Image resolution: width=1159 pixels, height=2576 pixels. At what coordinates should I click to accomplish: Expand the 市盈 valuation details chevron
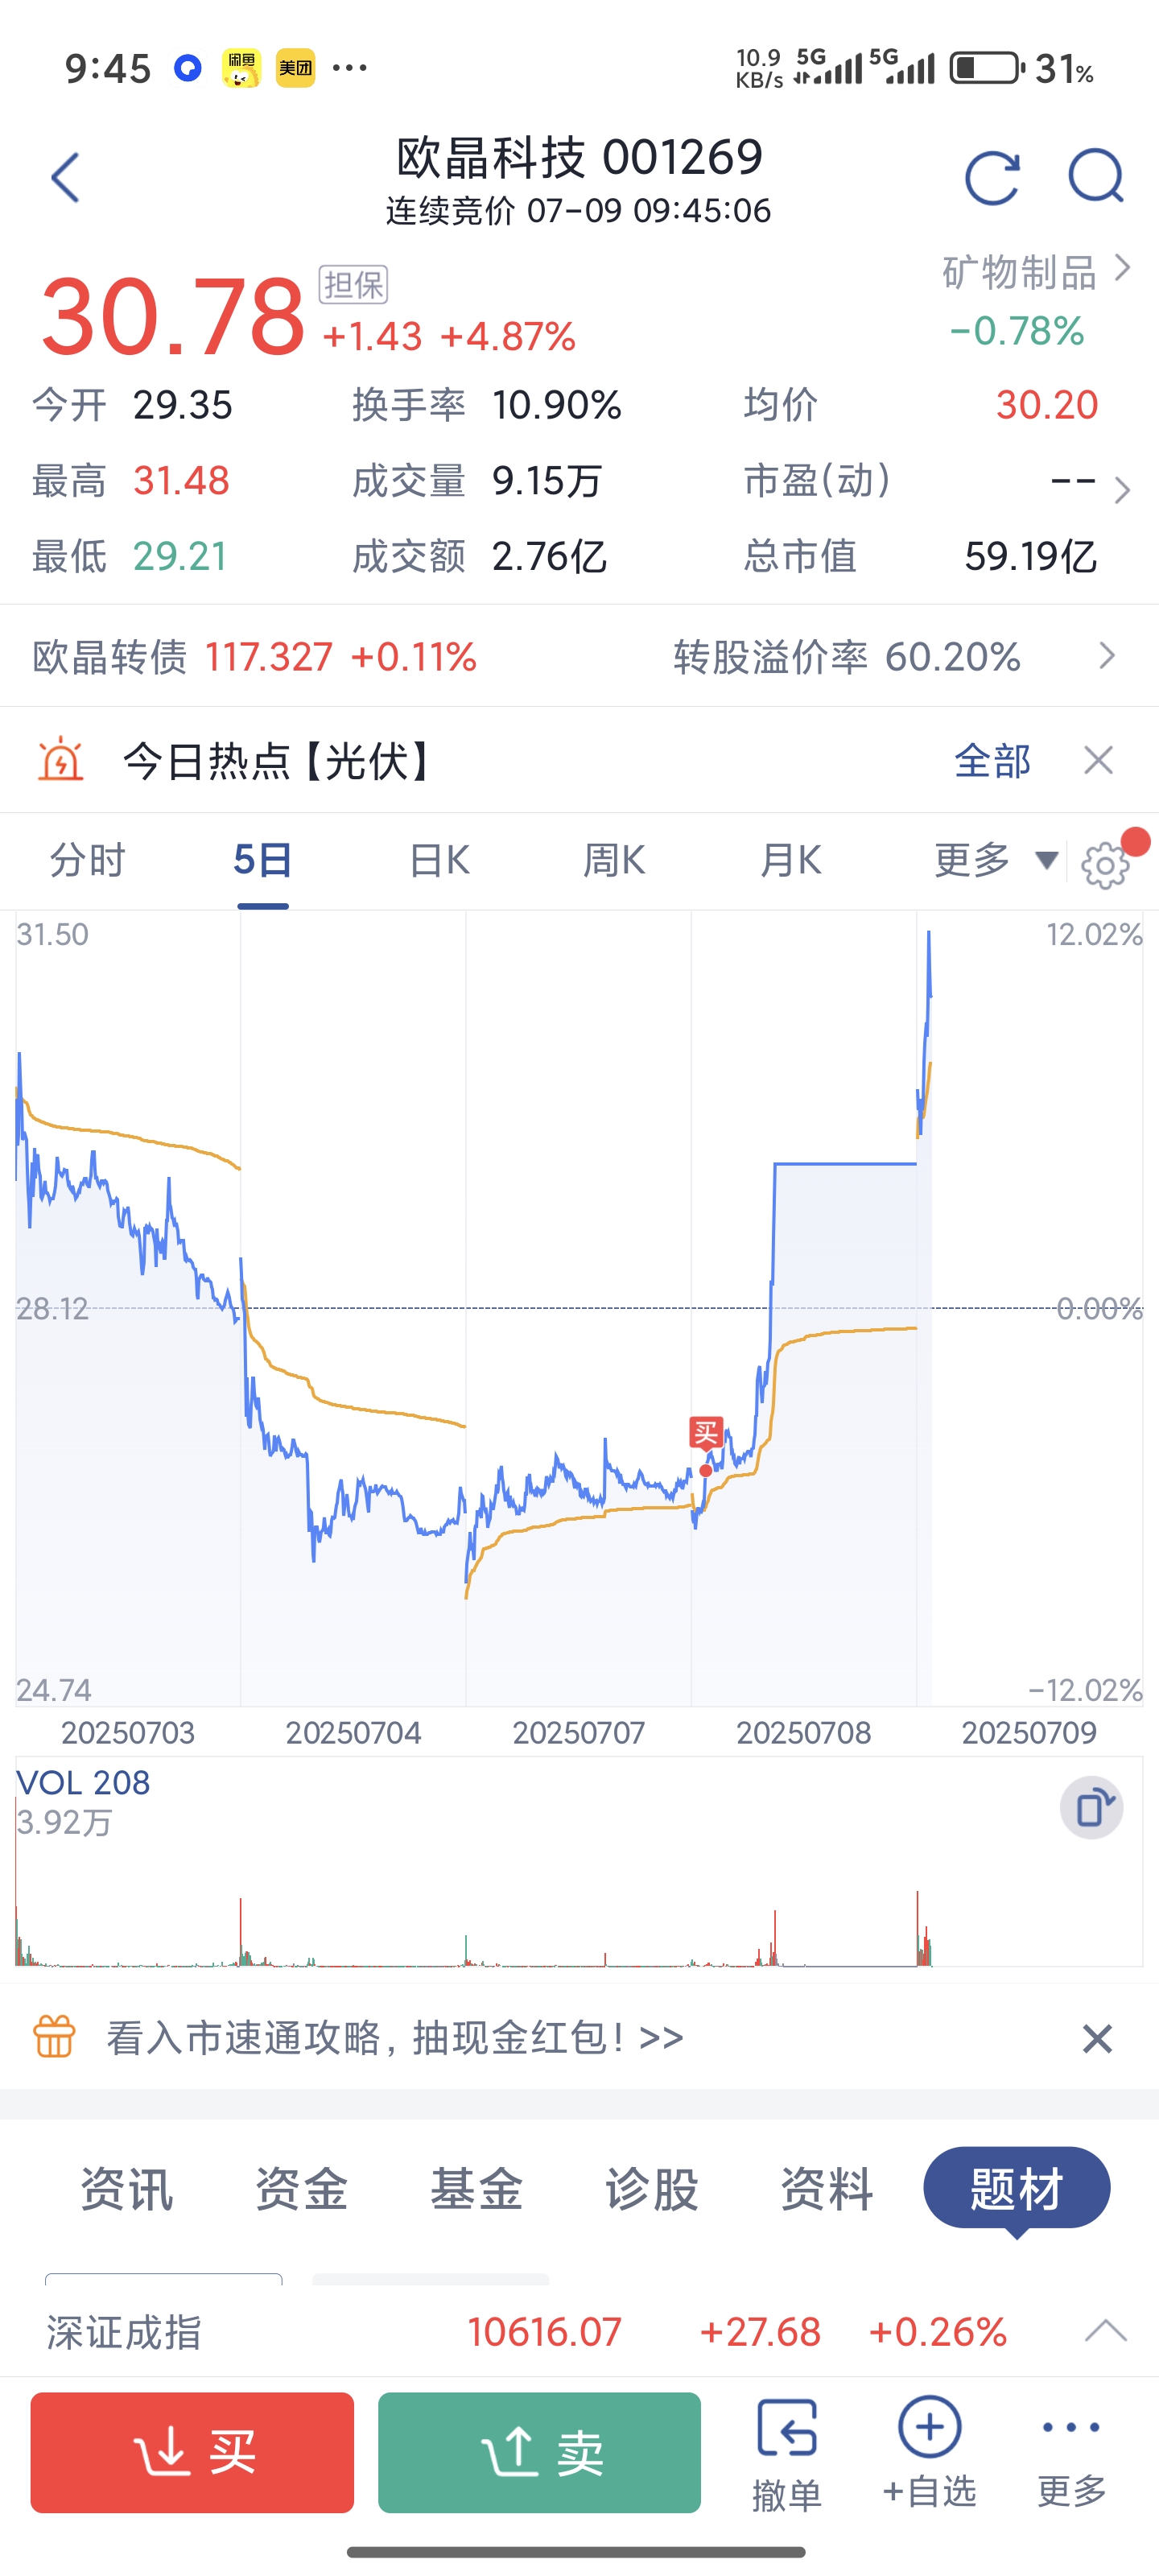[x=1122, y=489]
